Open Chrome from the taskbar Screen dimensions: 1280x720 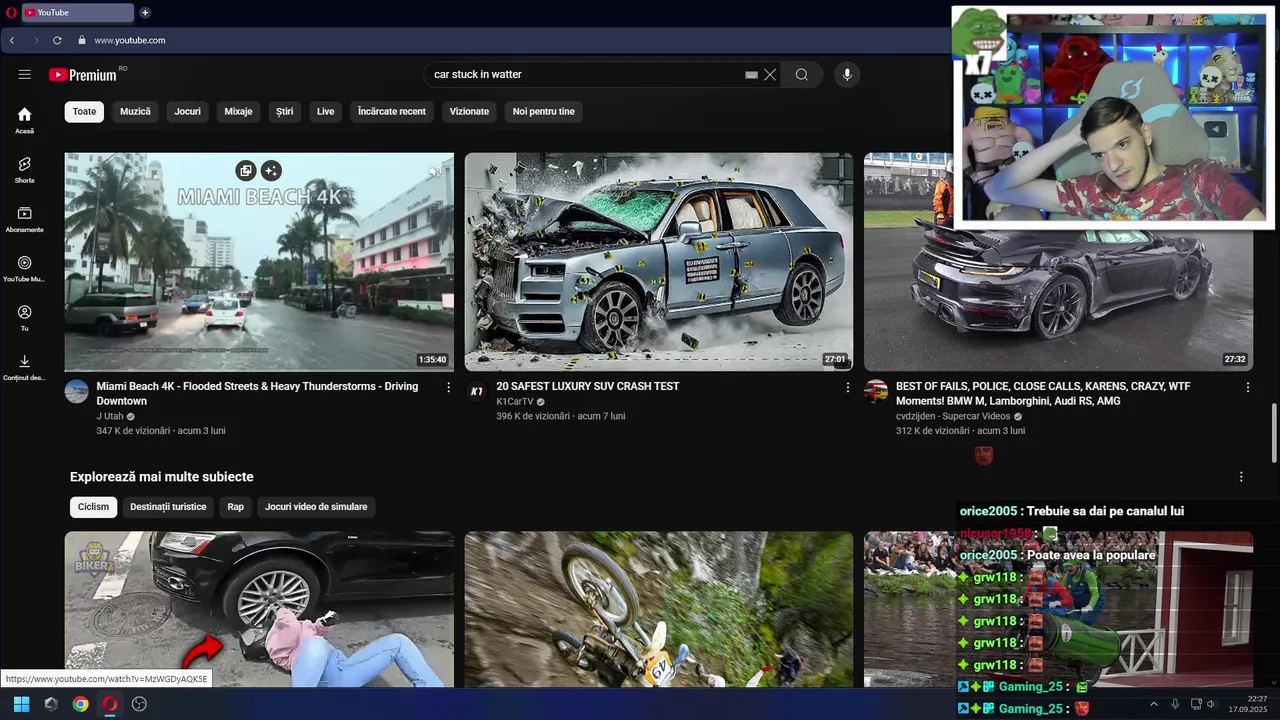(80, 704)
